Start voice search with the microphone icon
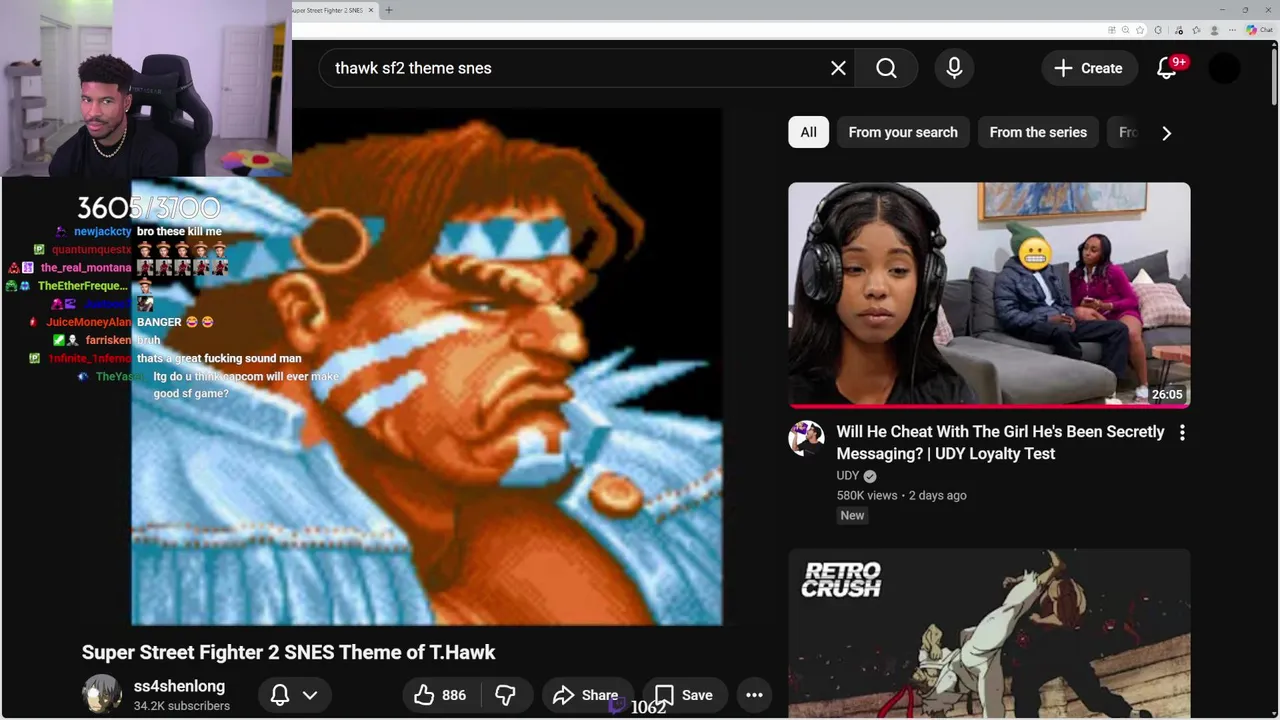The image size is (1280, 720). coord(954,68)
